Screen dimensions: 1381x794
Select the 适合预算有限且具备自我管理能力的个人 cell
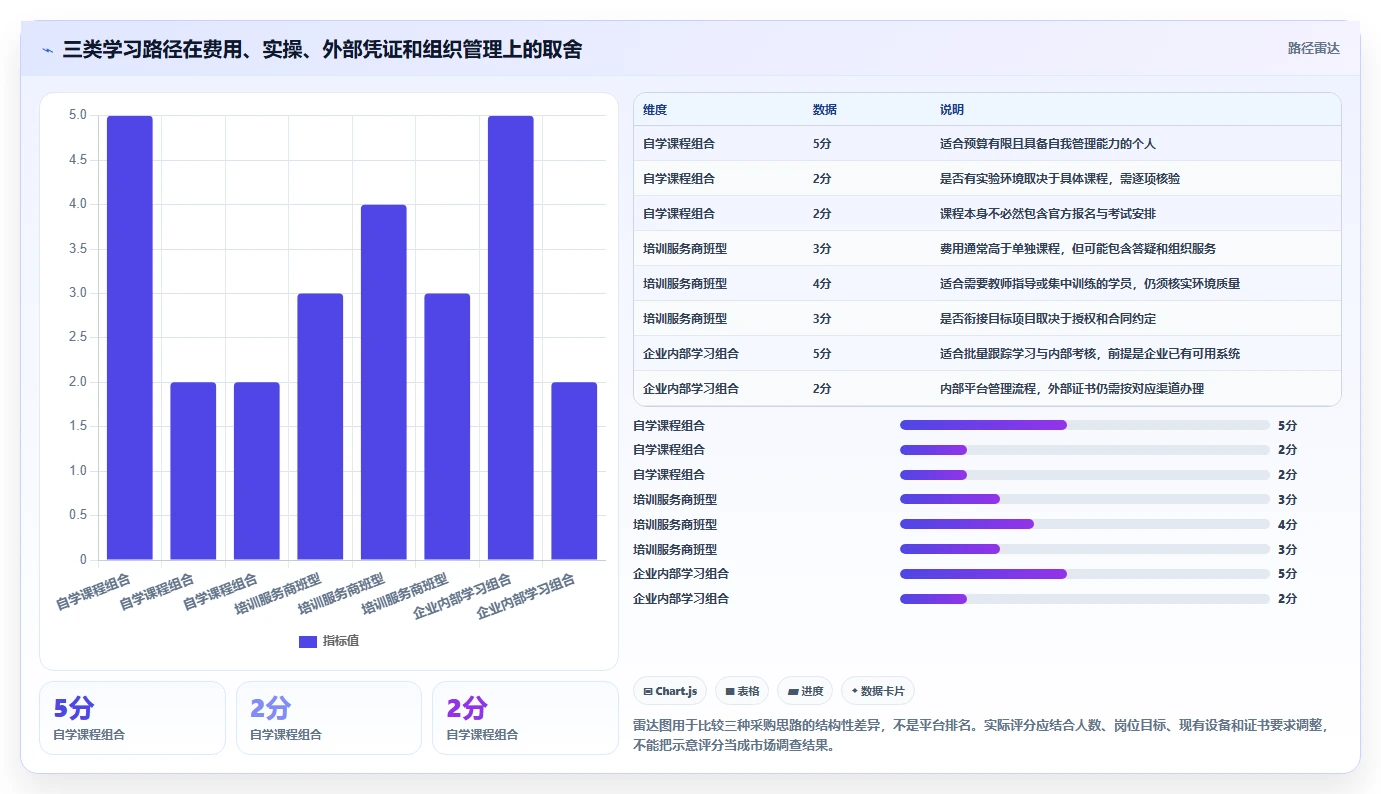tap(1048, 144)
